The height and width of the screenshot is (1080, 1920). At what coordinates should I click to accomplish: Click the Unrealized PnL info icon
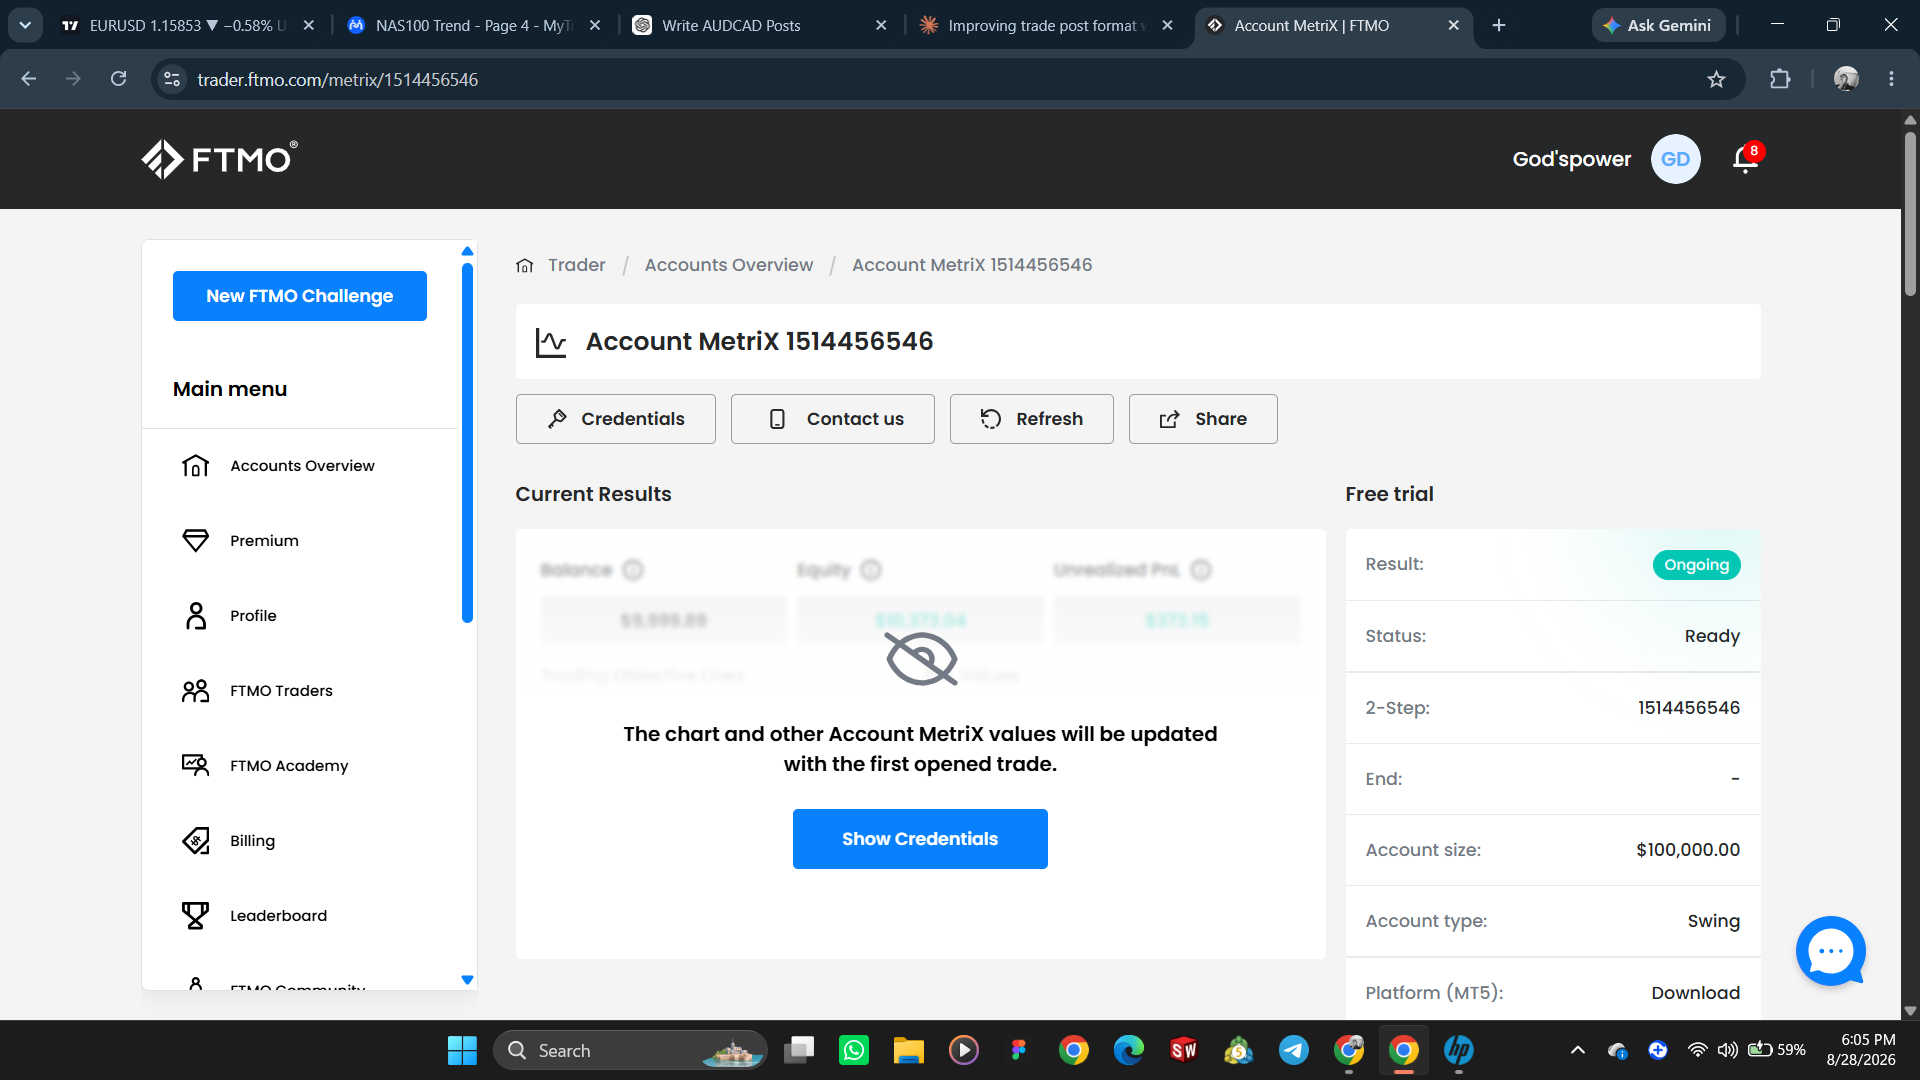point(1201,570)
